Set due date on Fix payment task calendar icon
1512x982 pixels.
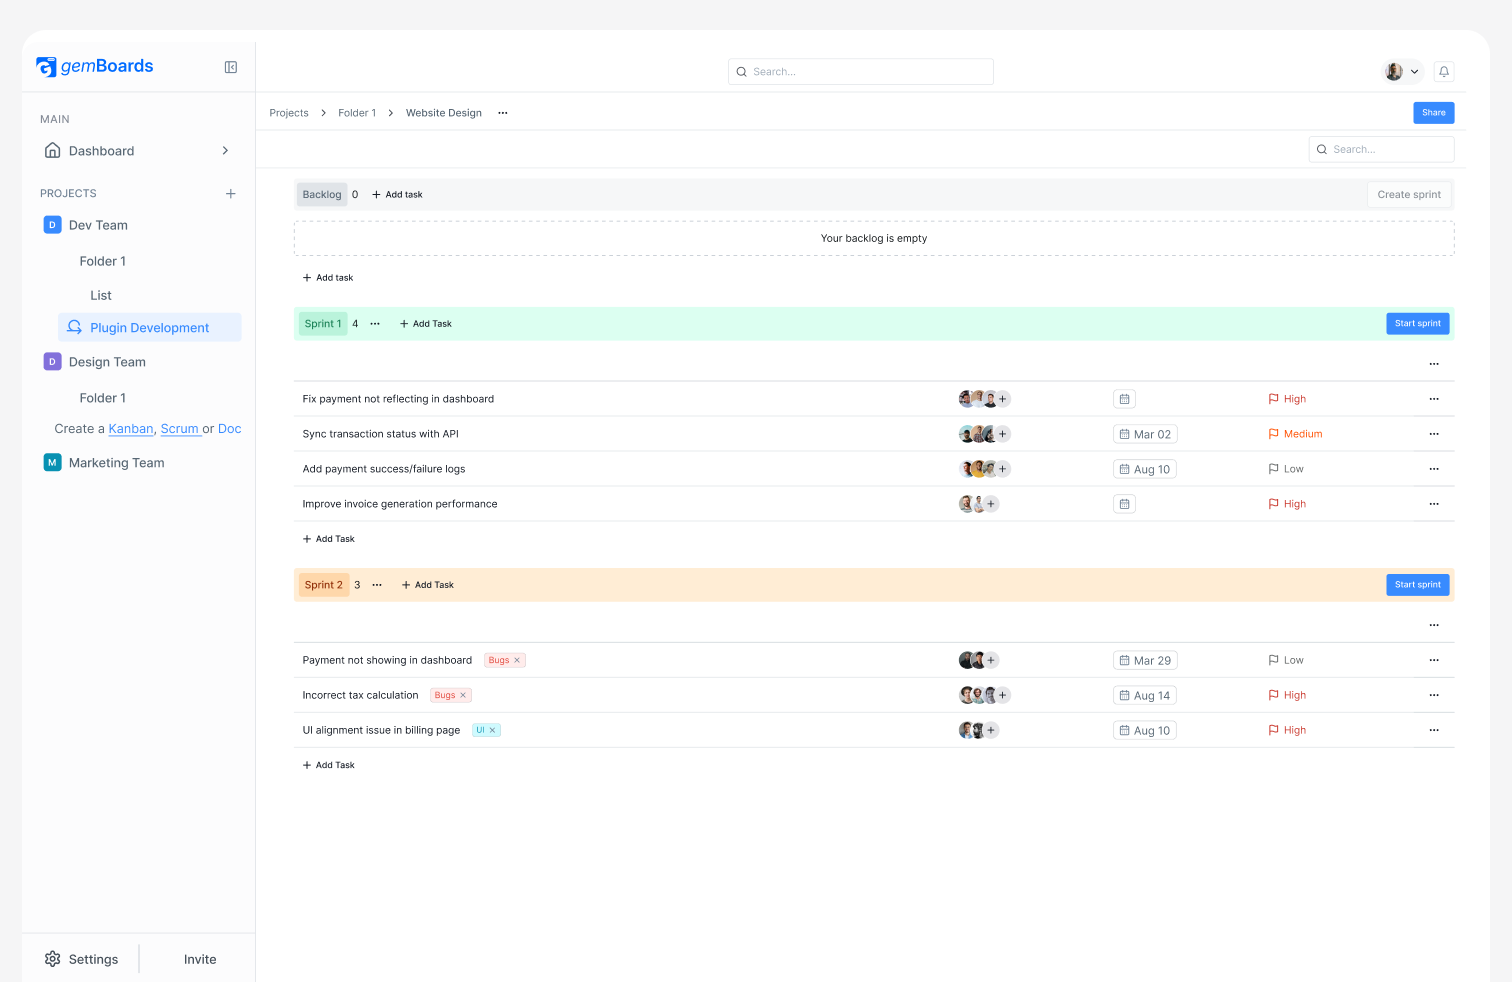click(x=1124, y=398)
